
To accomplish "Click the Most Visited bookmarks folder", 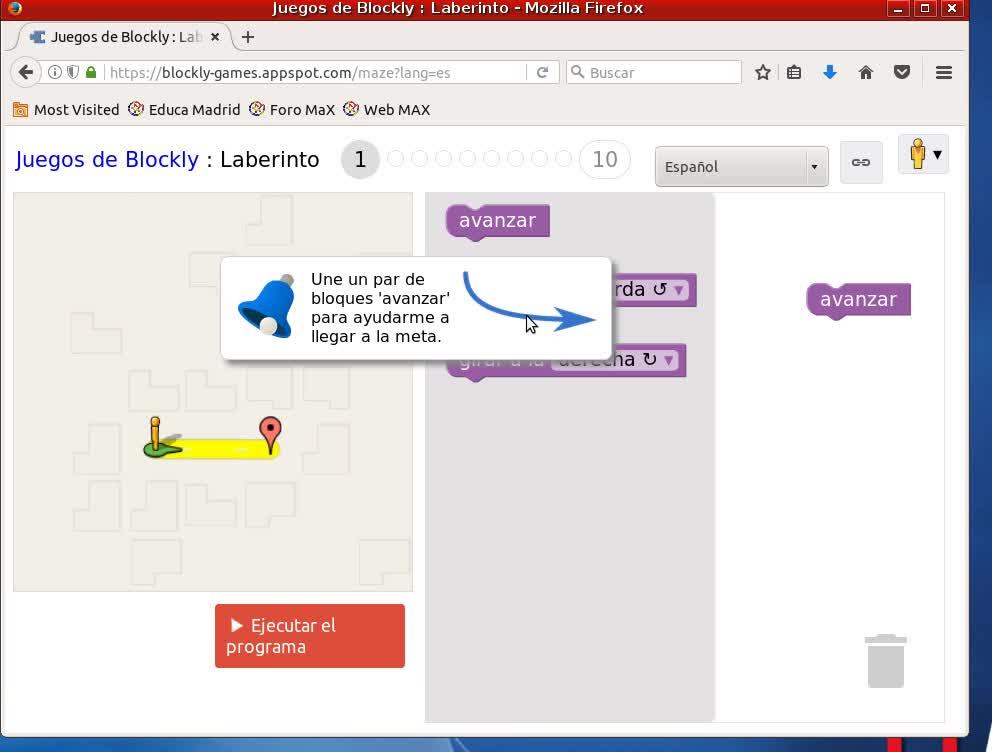I will coord(66,109).
